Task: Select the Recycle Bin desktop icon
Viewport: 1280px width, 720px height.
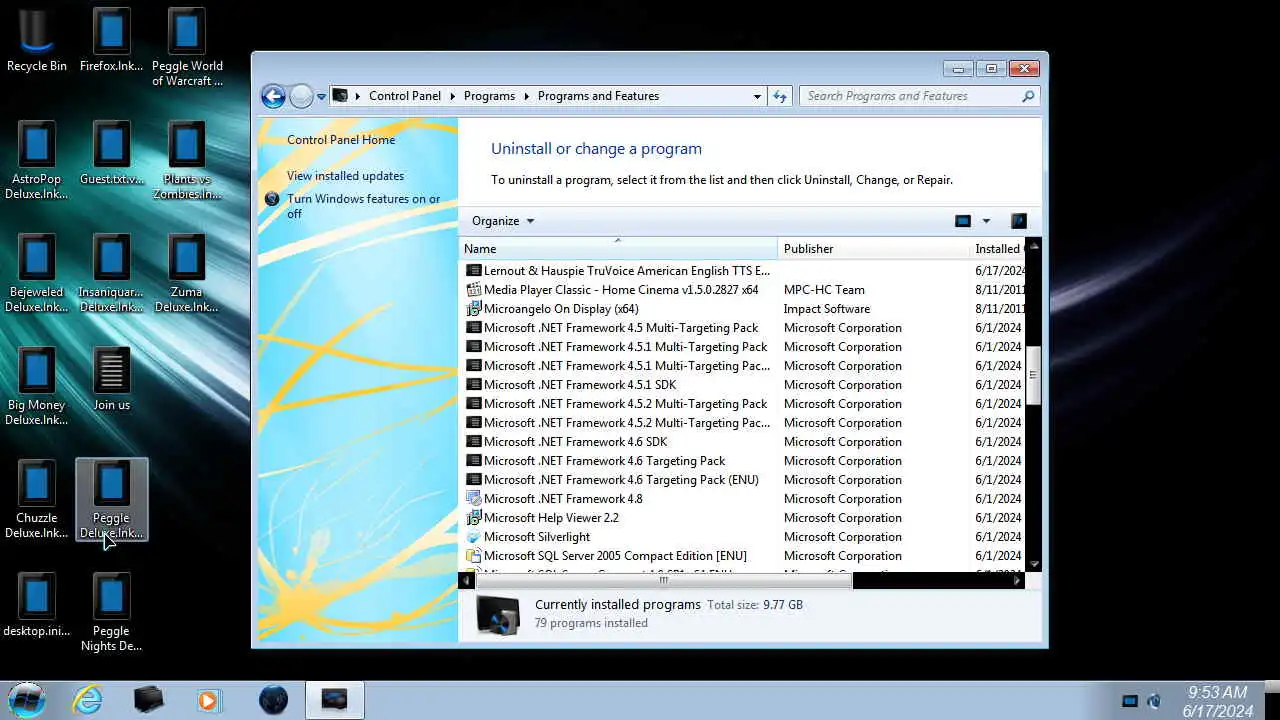Action: [37, 41]
